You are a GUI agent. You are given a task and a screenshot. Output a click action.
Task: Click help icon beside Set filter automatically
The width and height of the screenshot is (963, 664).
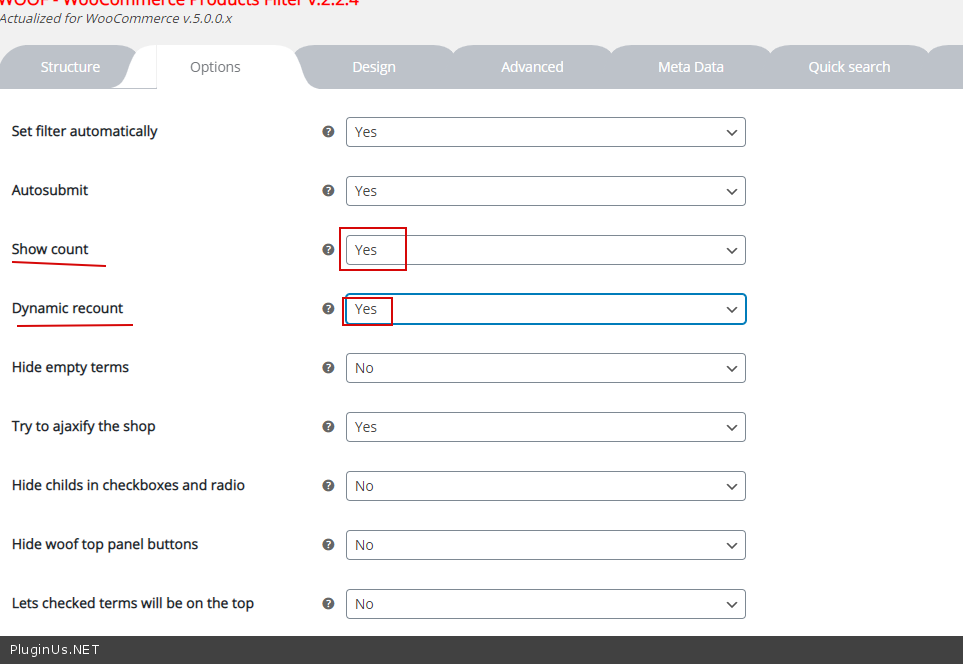328,131
